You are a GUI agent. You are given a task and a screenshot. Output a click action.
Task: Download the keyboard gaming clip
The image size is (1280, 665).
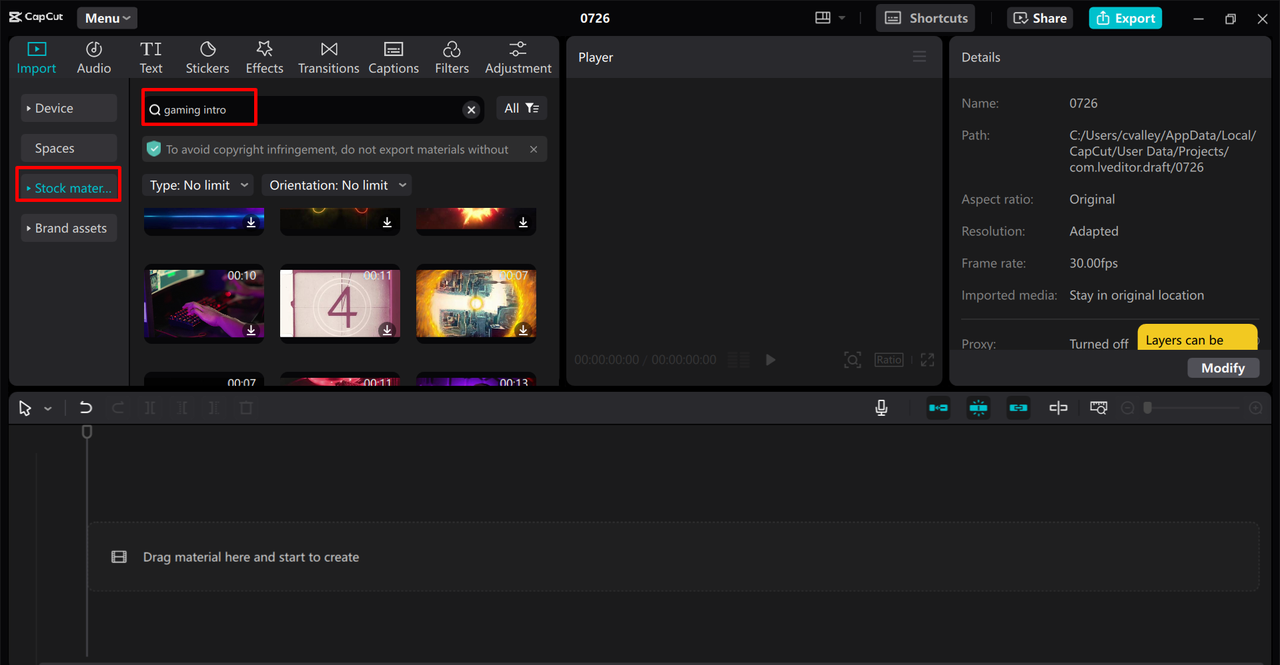coord(251,330)
